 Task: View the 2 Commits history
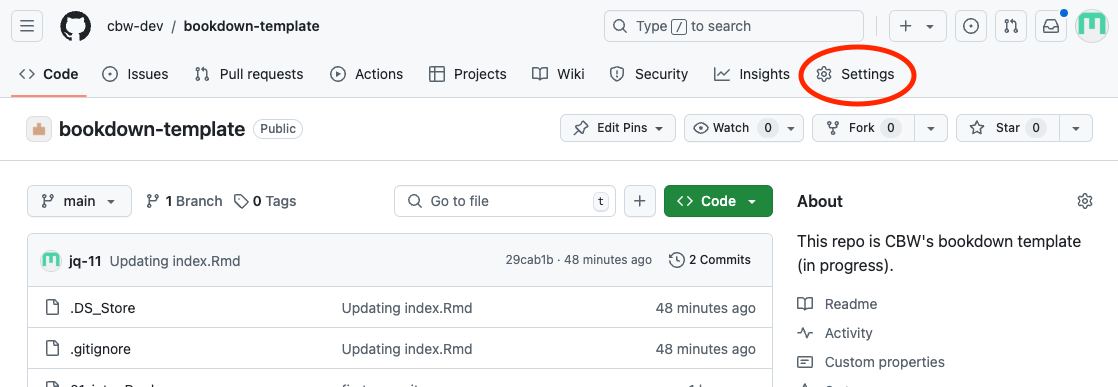coord(709,260)
